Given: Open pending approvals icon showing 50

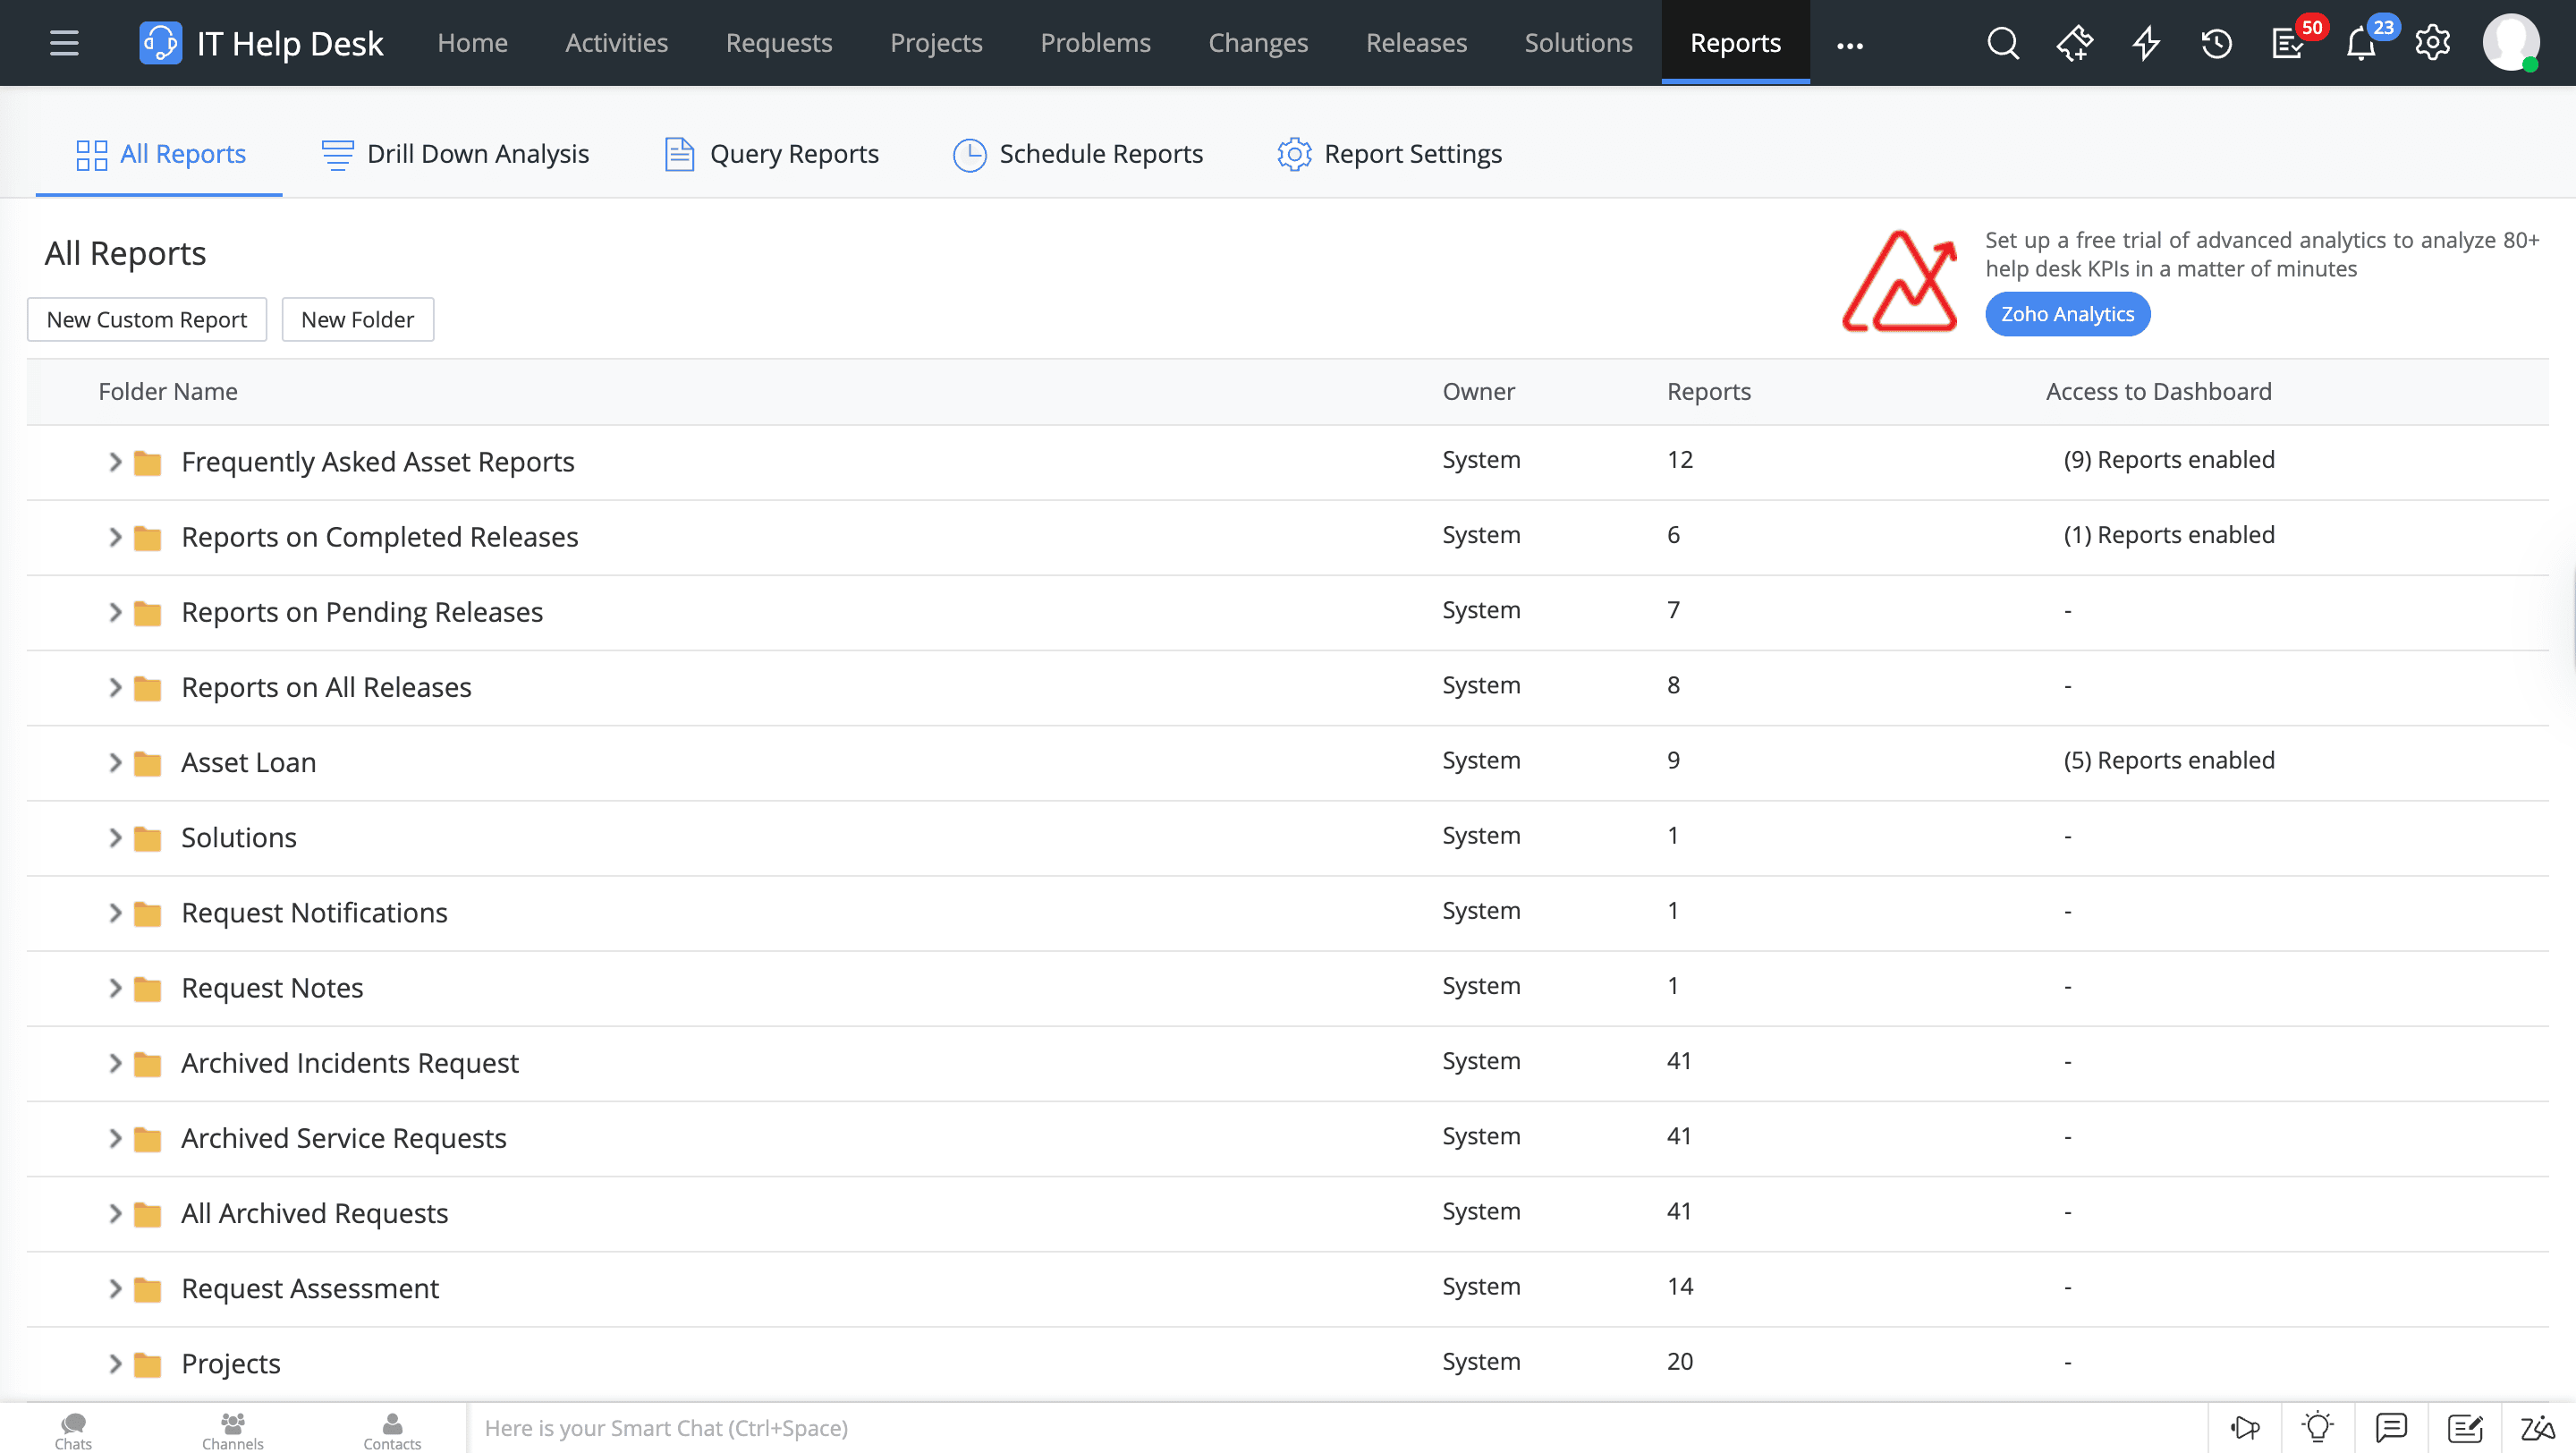Looking at the screenshot, I should (x=2289, y=45).
